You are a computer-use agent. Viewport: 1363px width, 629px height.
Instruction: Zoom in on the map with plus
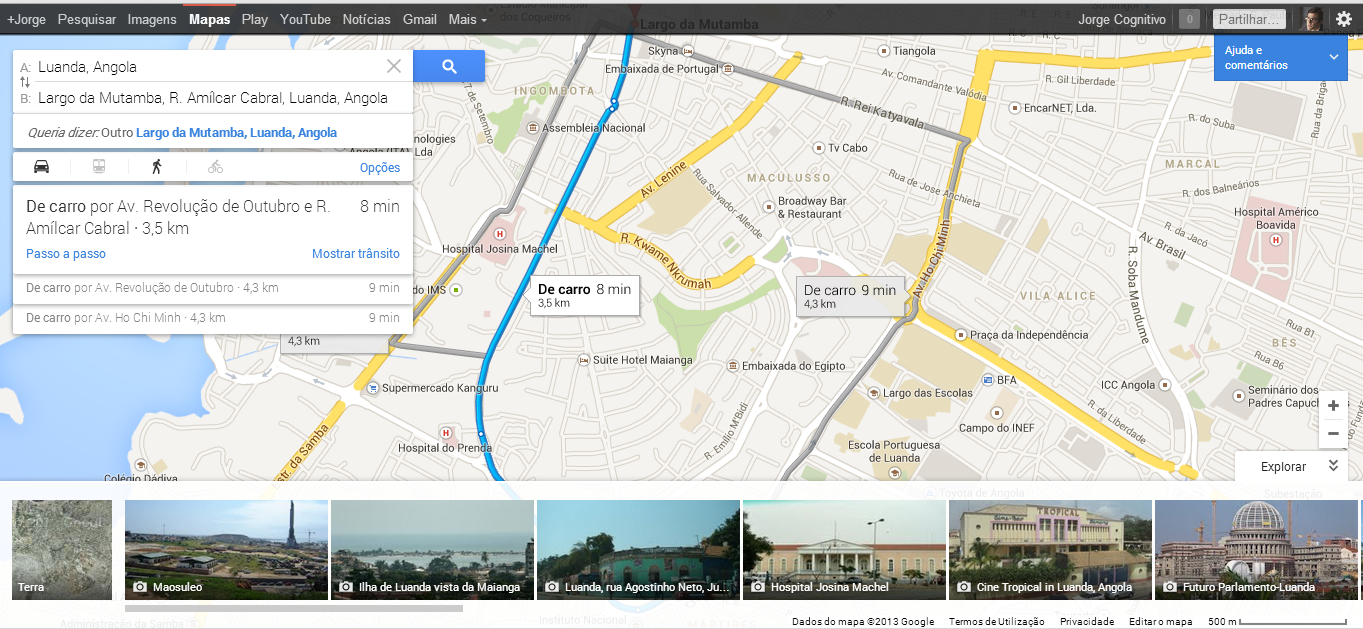click(x=1332, y=406)
